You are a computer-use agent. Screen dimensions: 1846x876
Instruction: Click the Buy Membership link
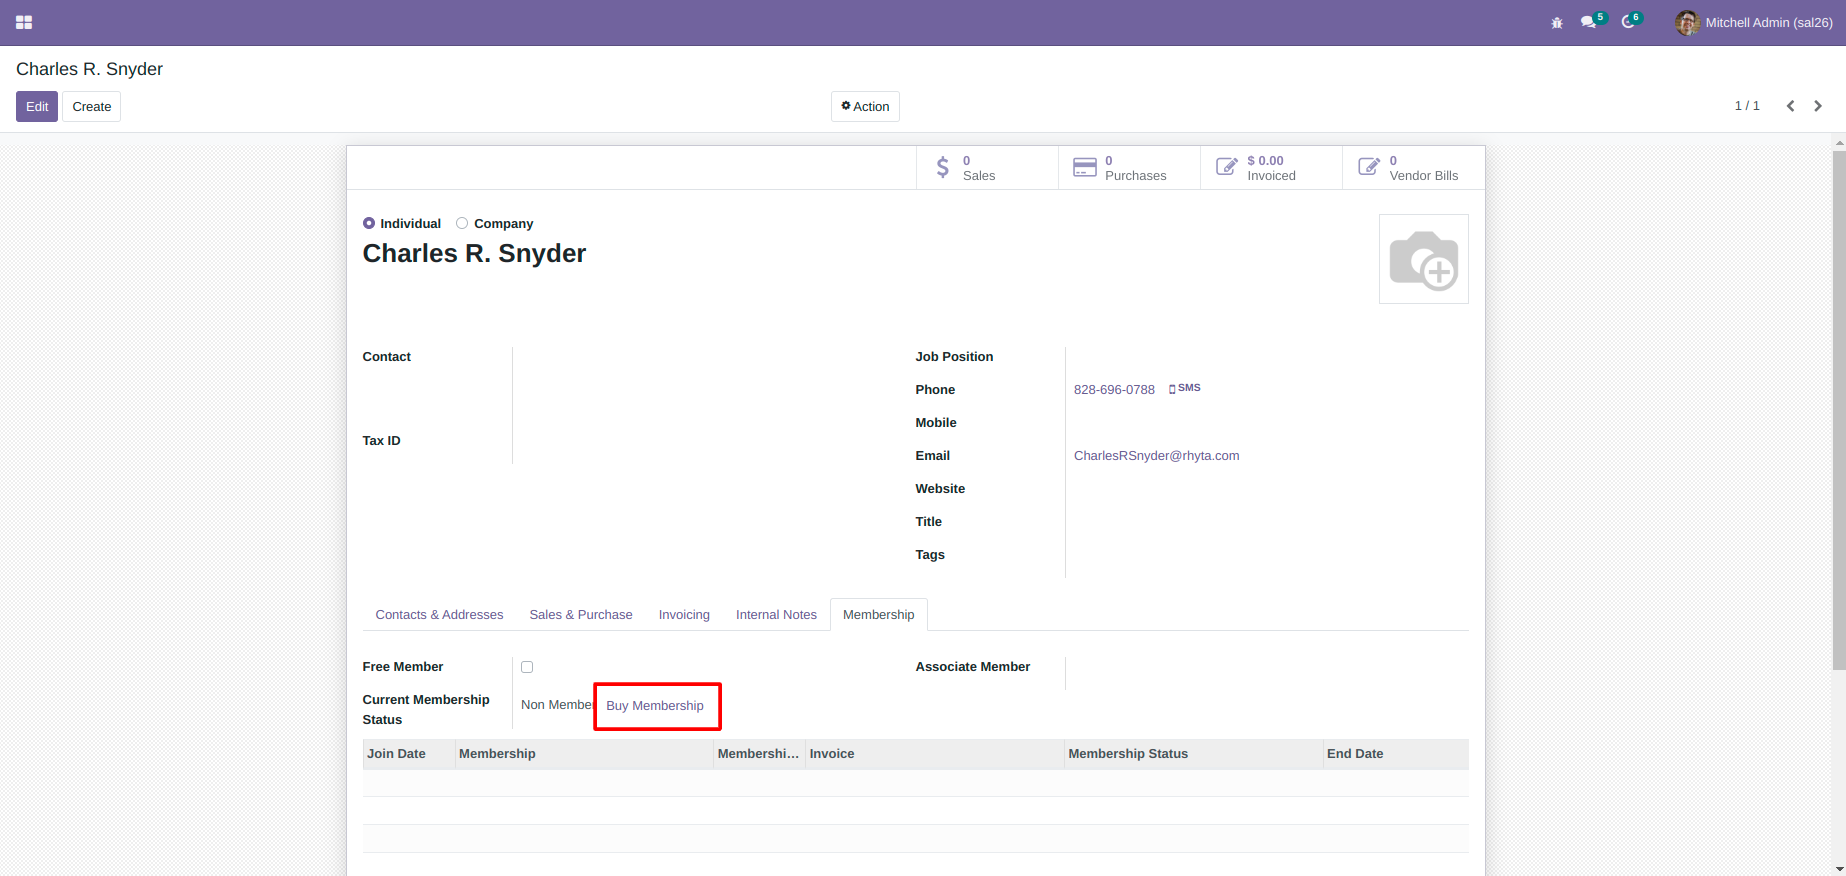tap(655, 706)
